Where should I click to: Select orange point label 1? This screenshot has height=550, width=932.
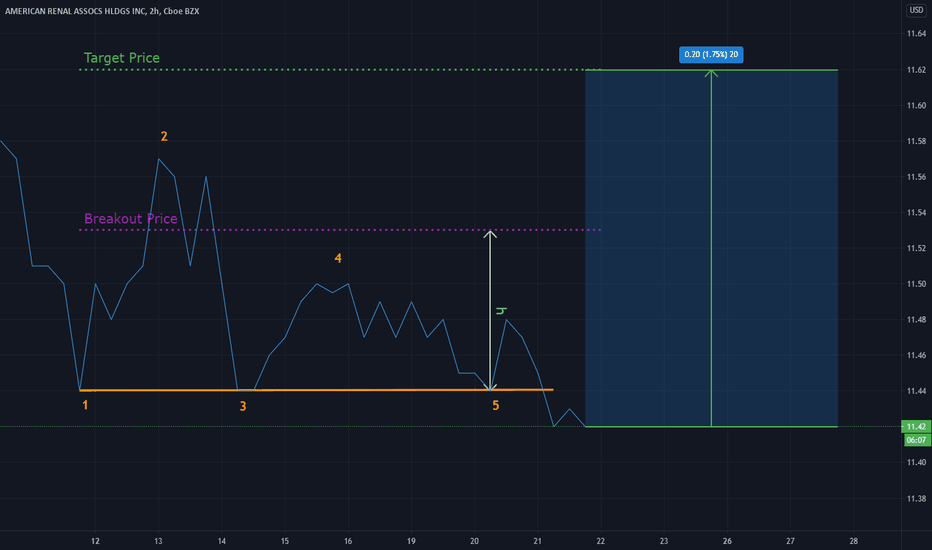(85, 405)
